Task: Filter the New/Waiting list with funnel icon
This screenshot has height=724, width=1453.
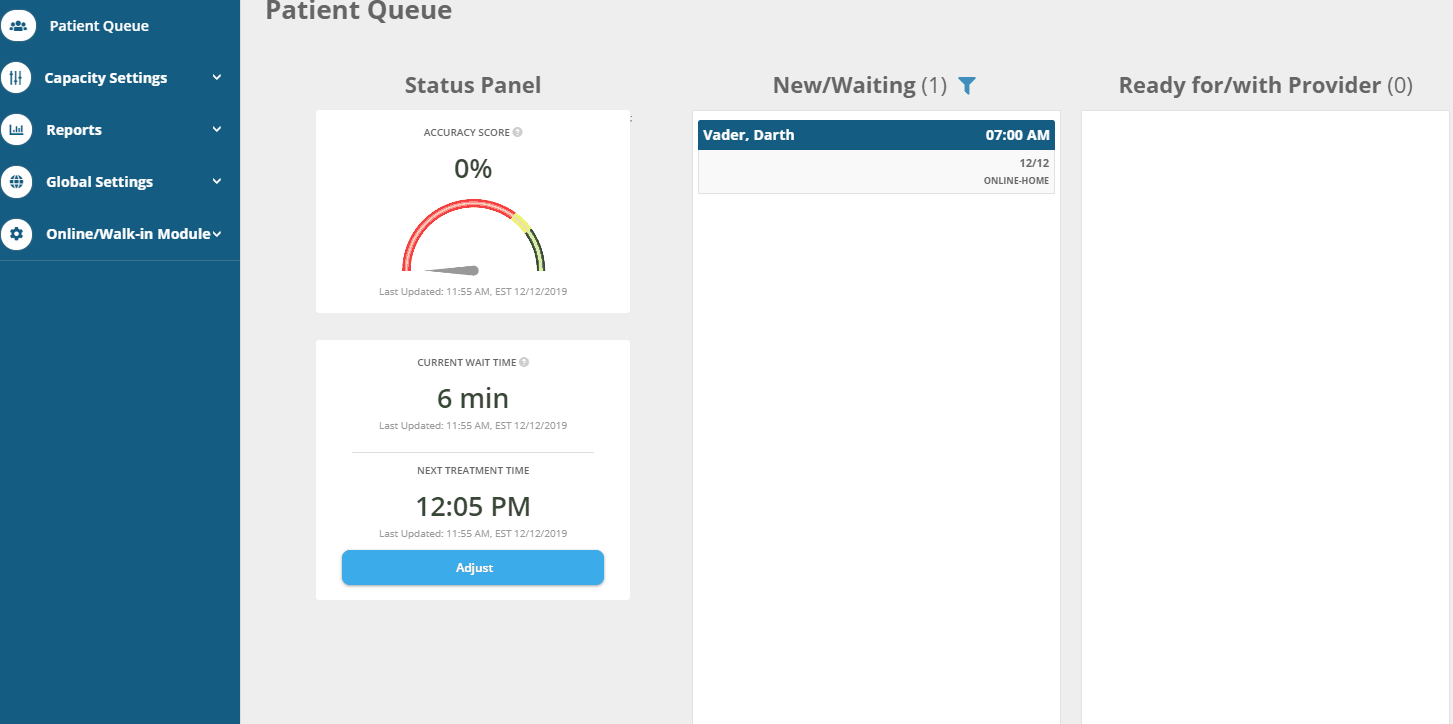Action: click(966, 86)
